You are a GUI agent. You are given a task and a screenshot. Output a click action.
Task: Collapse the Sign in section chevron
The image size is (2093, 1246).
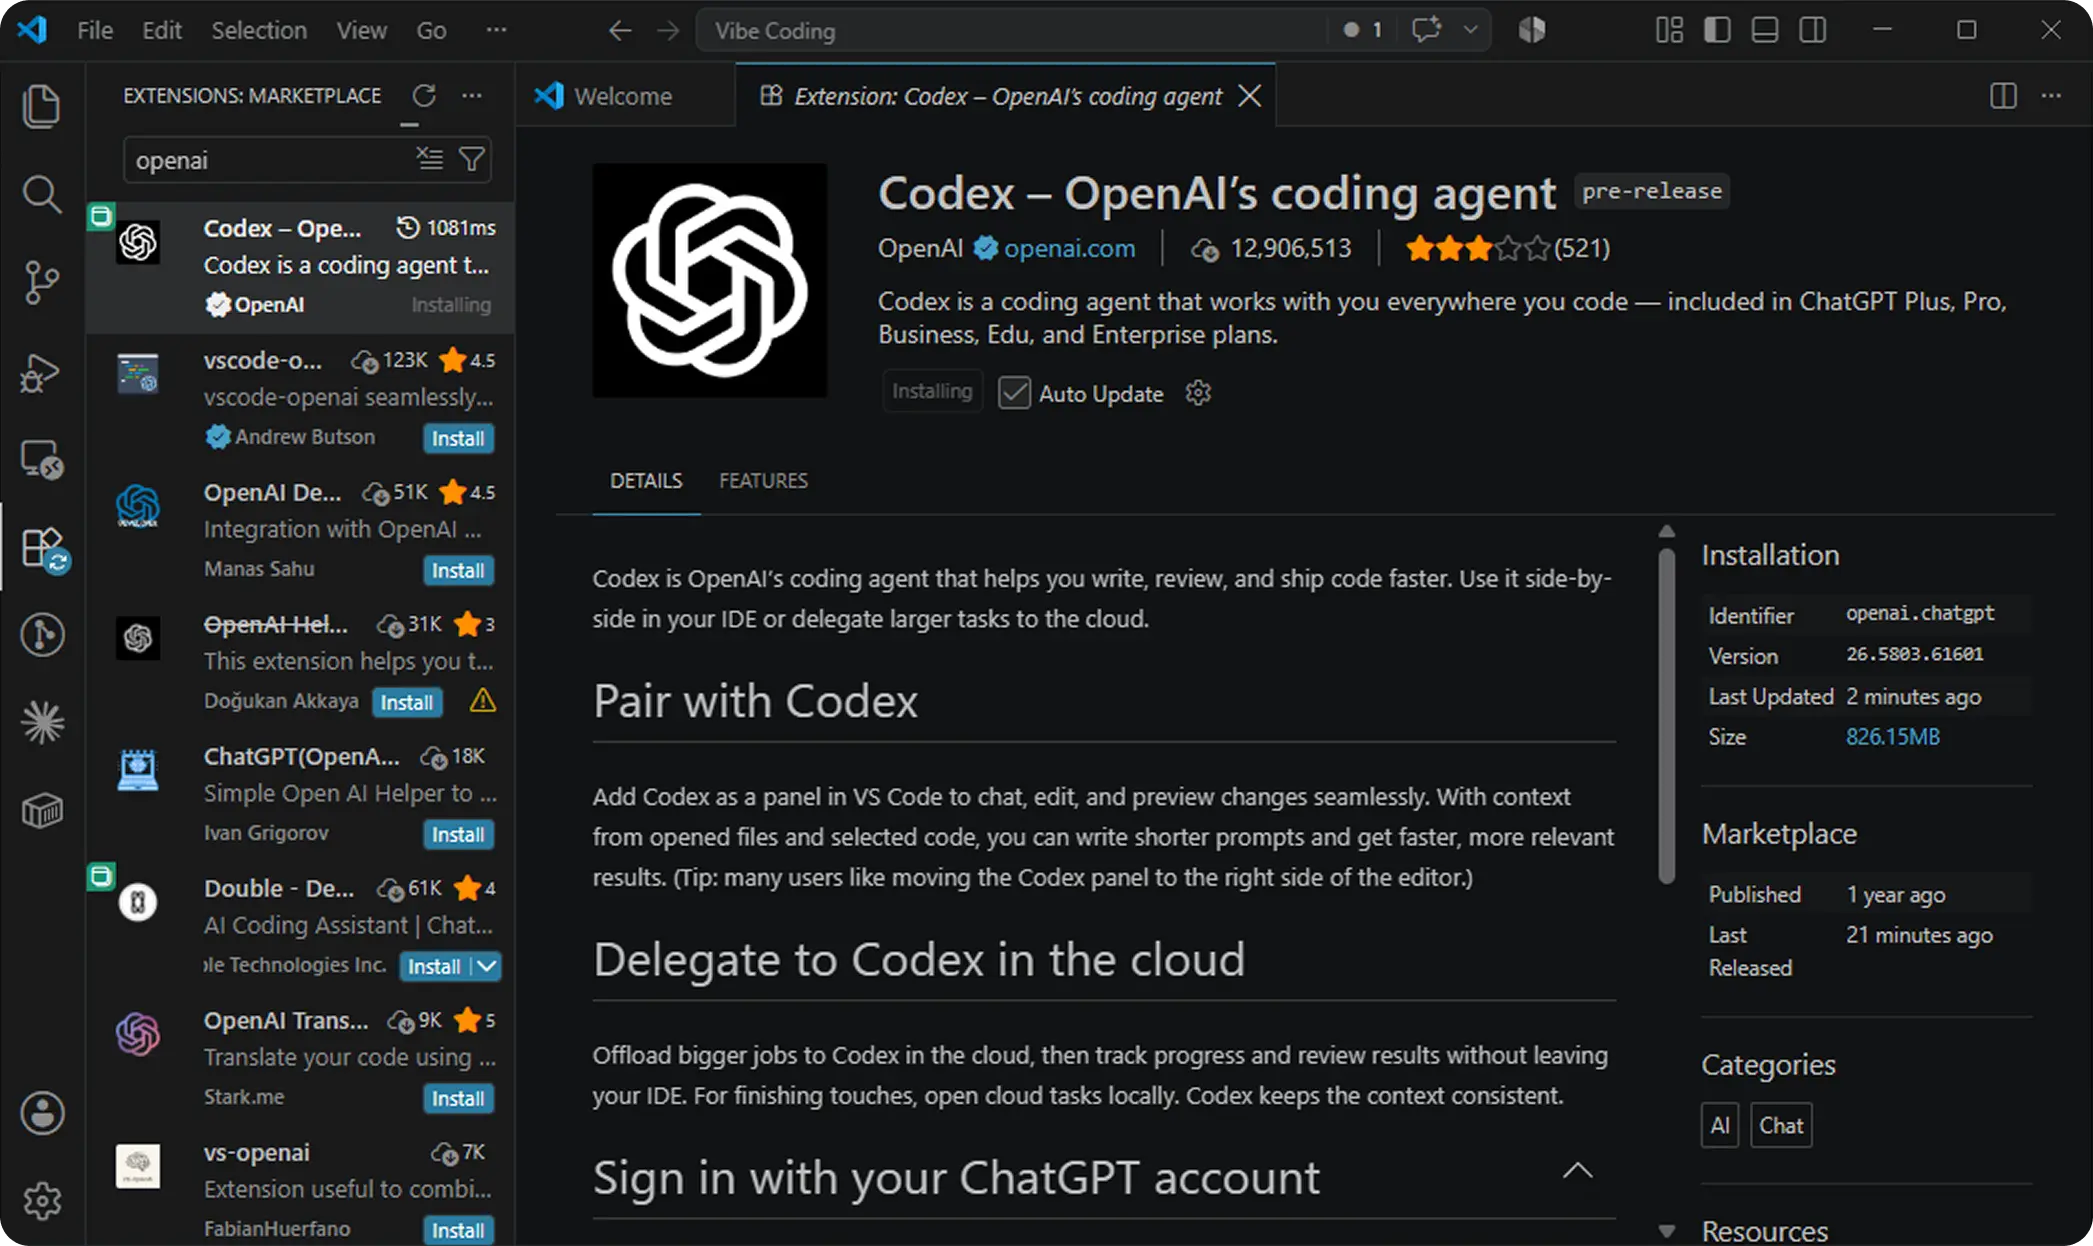pyautogui.click(x=1577, y=1171)
